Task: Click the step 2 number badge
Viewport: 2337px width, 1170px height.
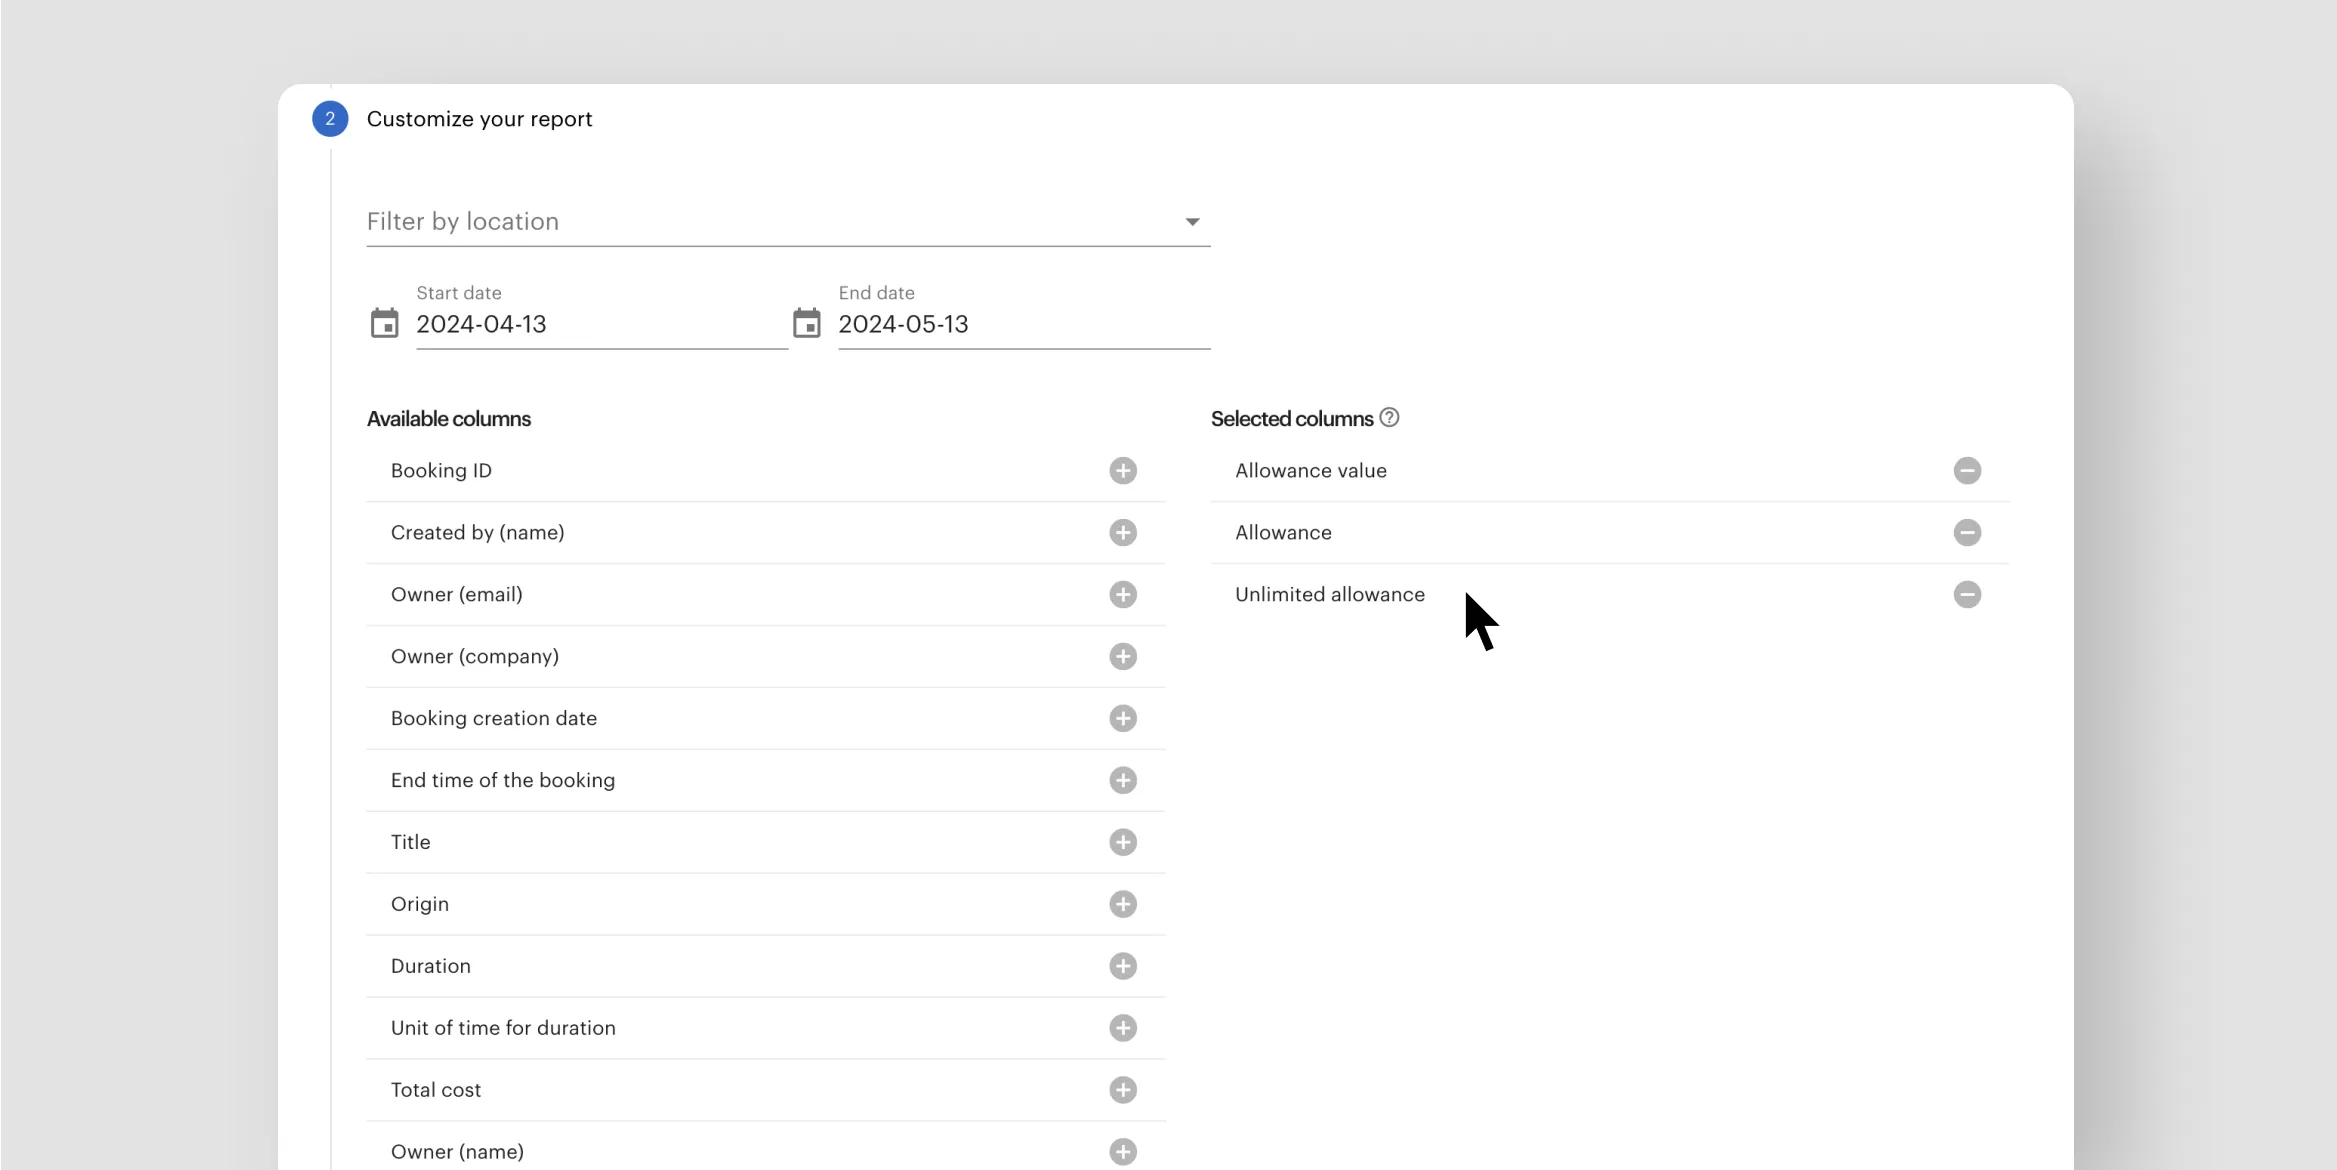Action: pos(330,119)
